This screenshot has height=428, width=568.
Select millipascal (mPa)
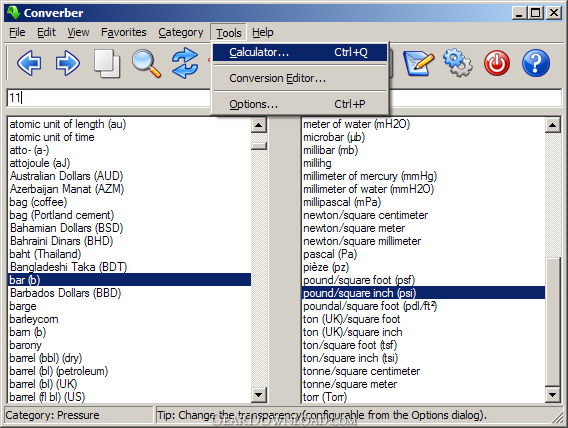point(342,202)
